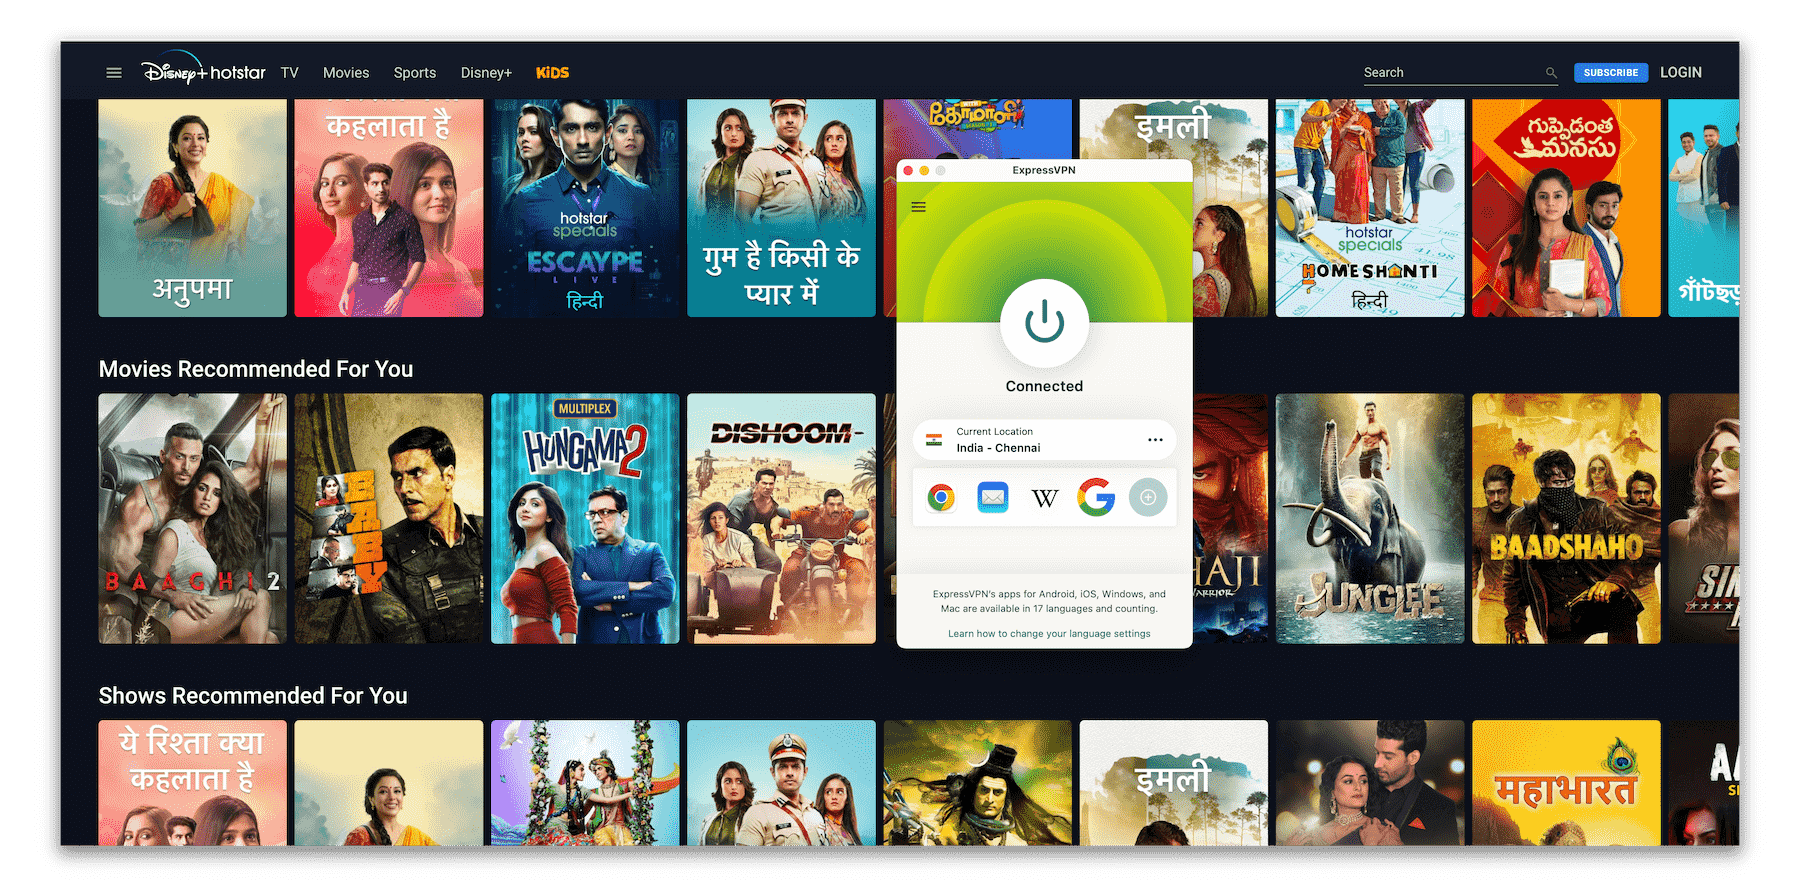Open the Mail shortcut in ExpressVPN
This screenshot has width=1800, height=886.
[x=993, y=497]
